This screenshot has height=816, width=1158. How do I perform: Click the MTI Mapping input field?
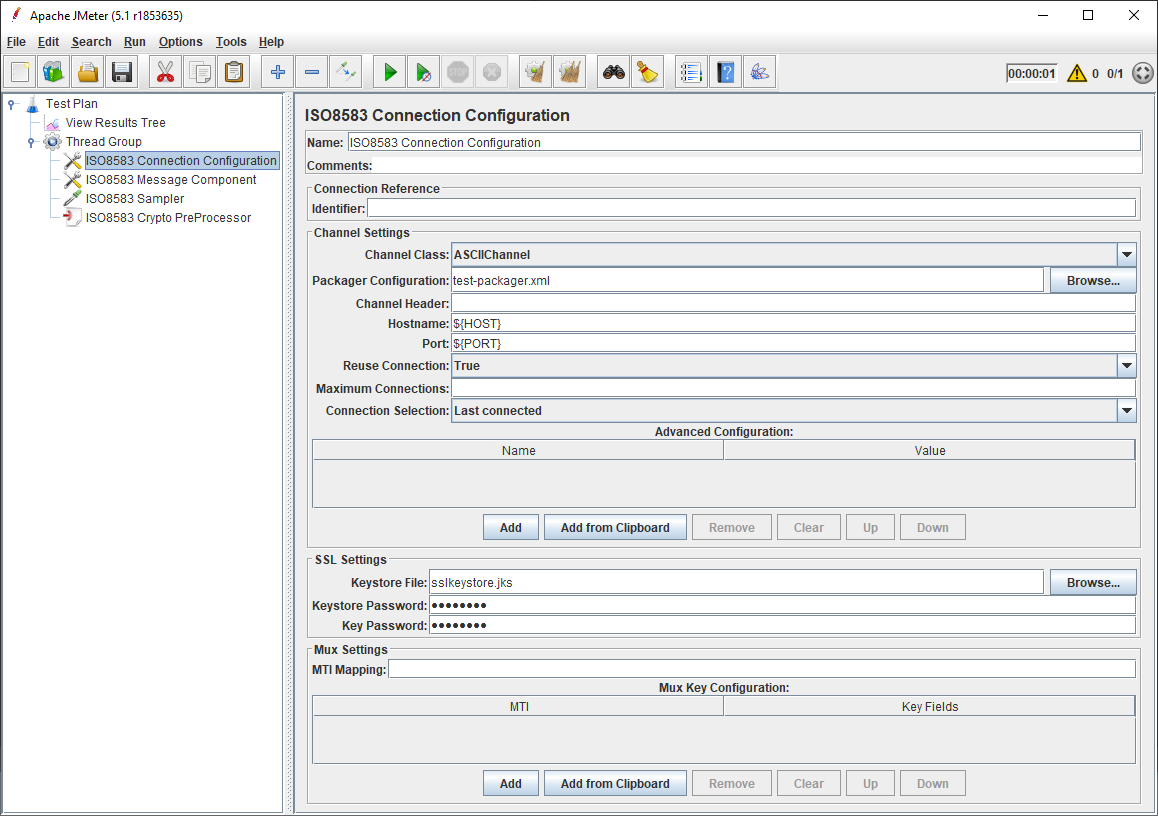pos(762,669)
